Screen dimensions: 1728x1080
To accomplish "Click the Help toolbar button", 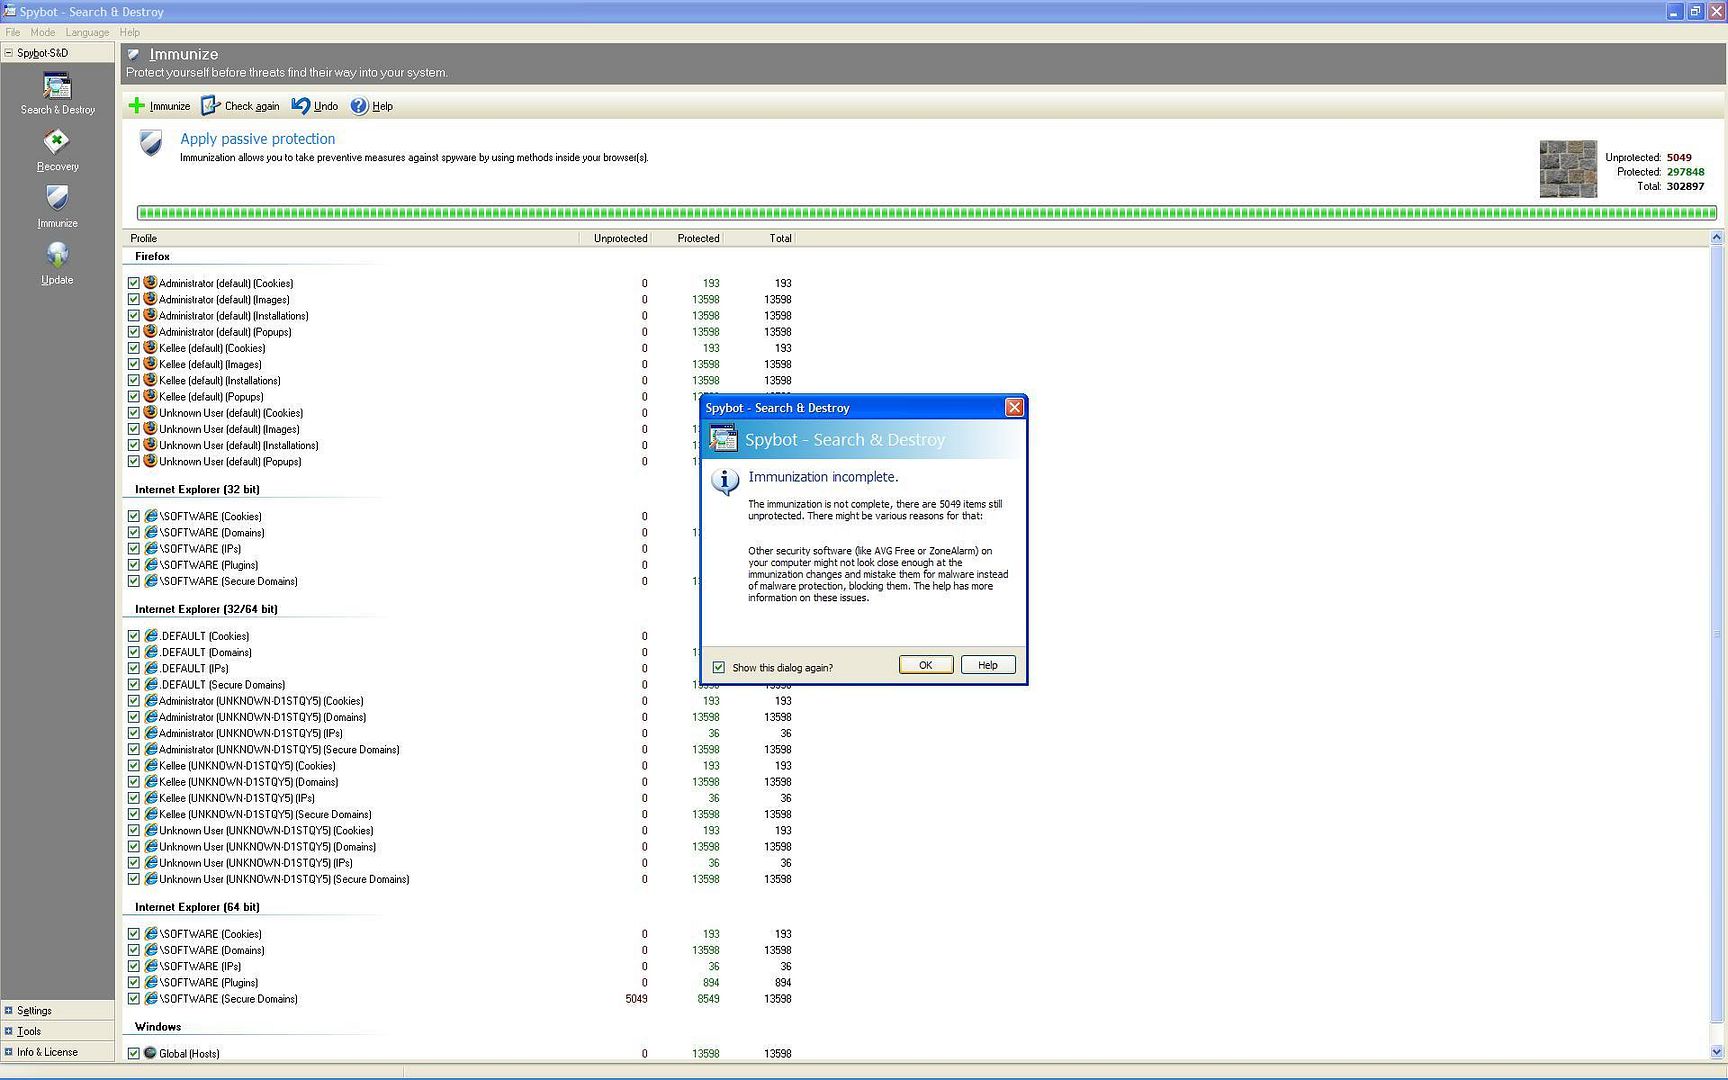I will pyautogui.click(x=371, y=106).
